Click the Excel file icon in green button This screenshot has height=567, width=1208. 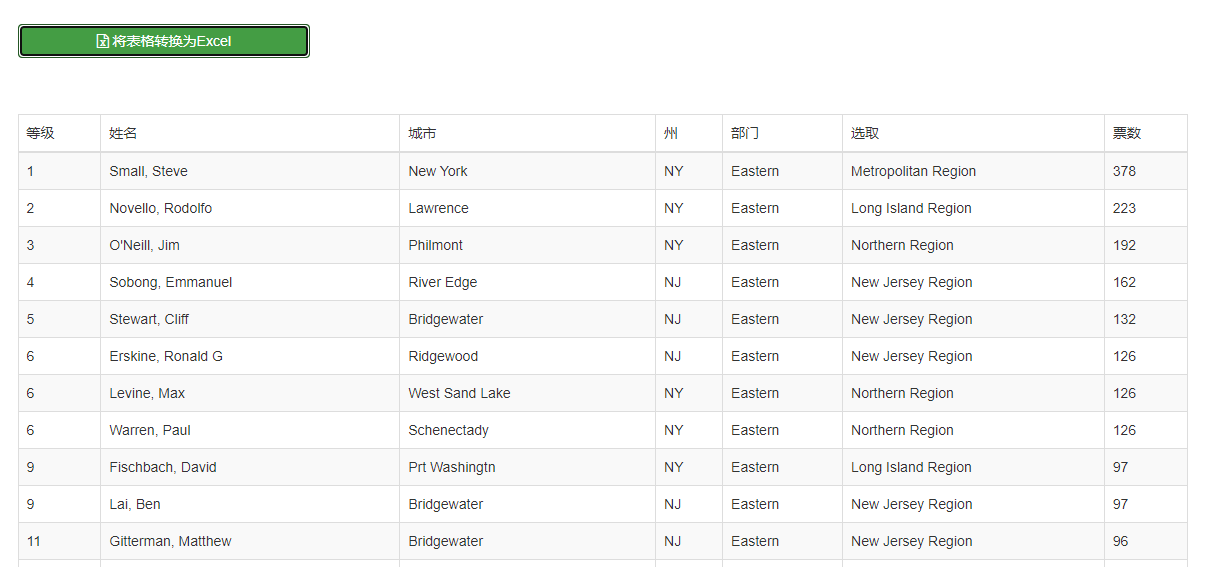(102, 41)
